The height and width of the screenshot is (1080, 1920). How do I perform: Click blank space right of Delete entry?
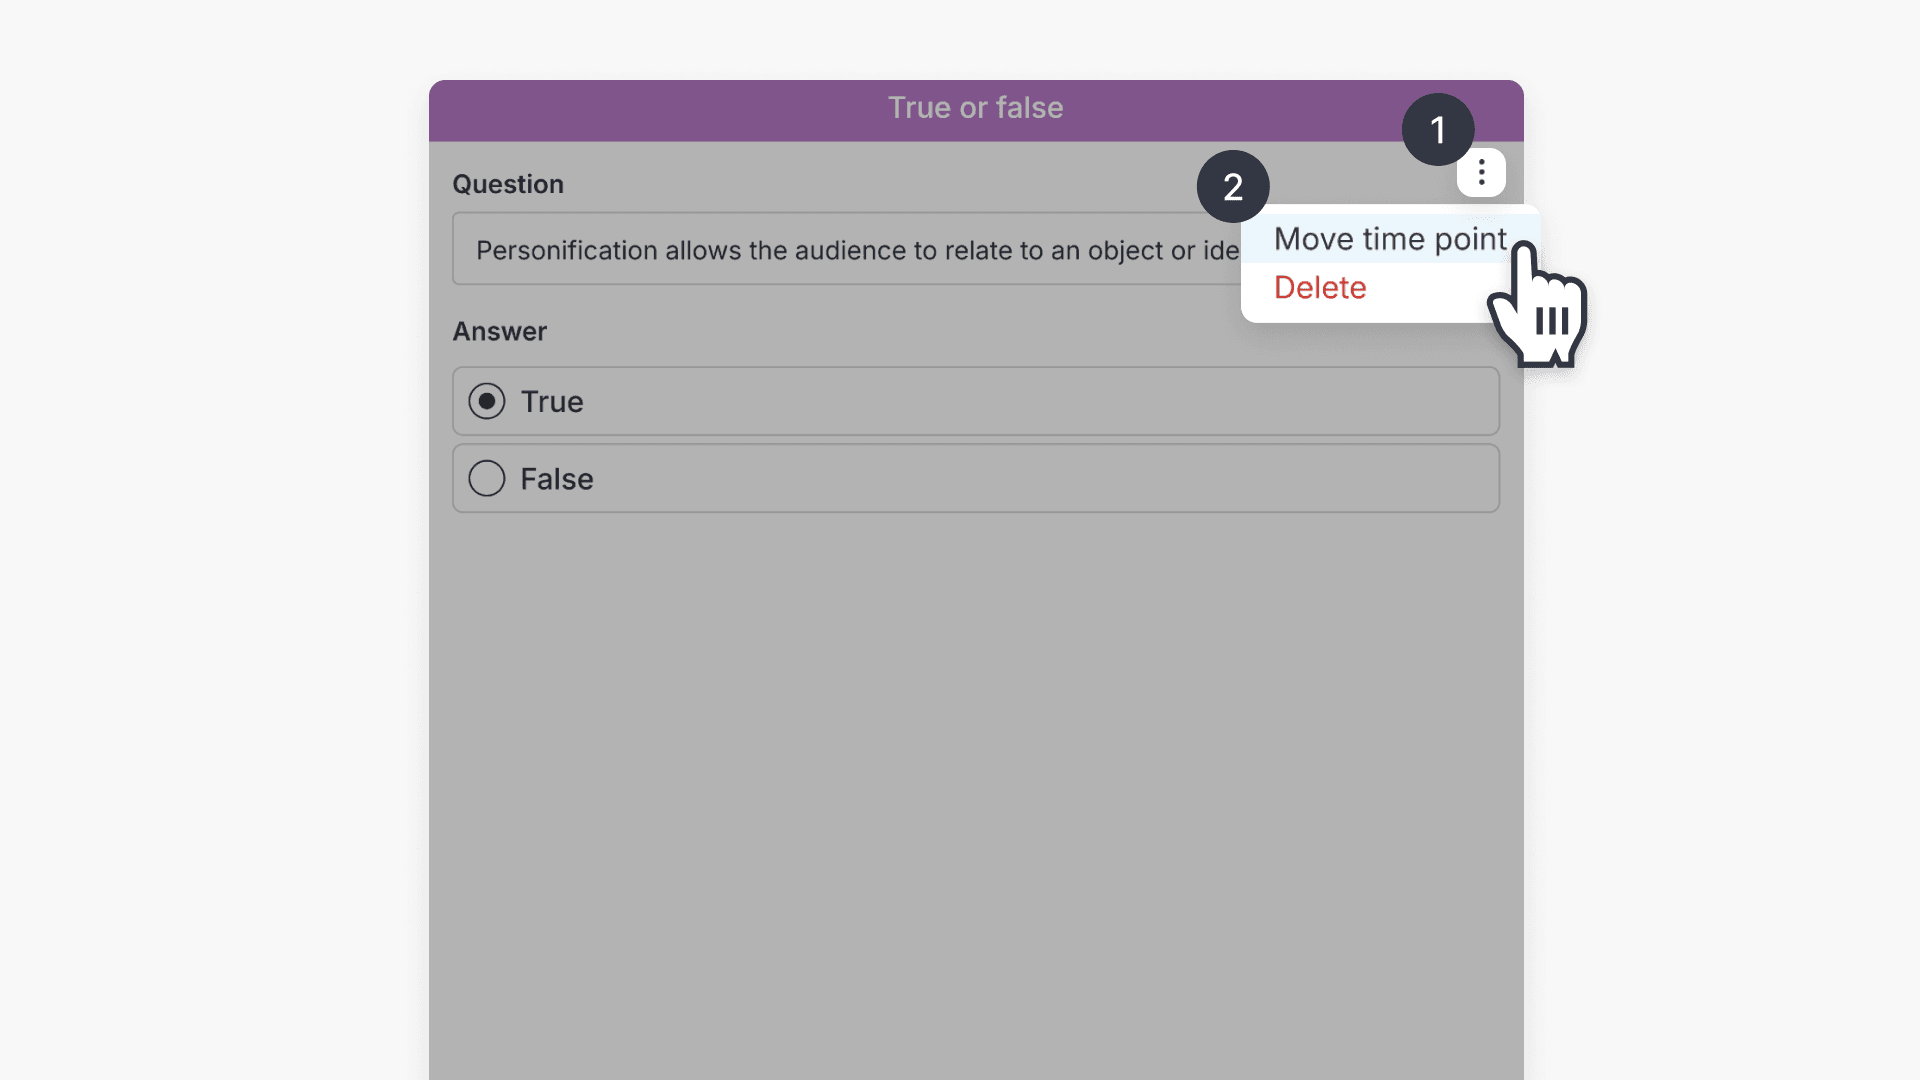pyautogui.click(x=1430, y=289)
